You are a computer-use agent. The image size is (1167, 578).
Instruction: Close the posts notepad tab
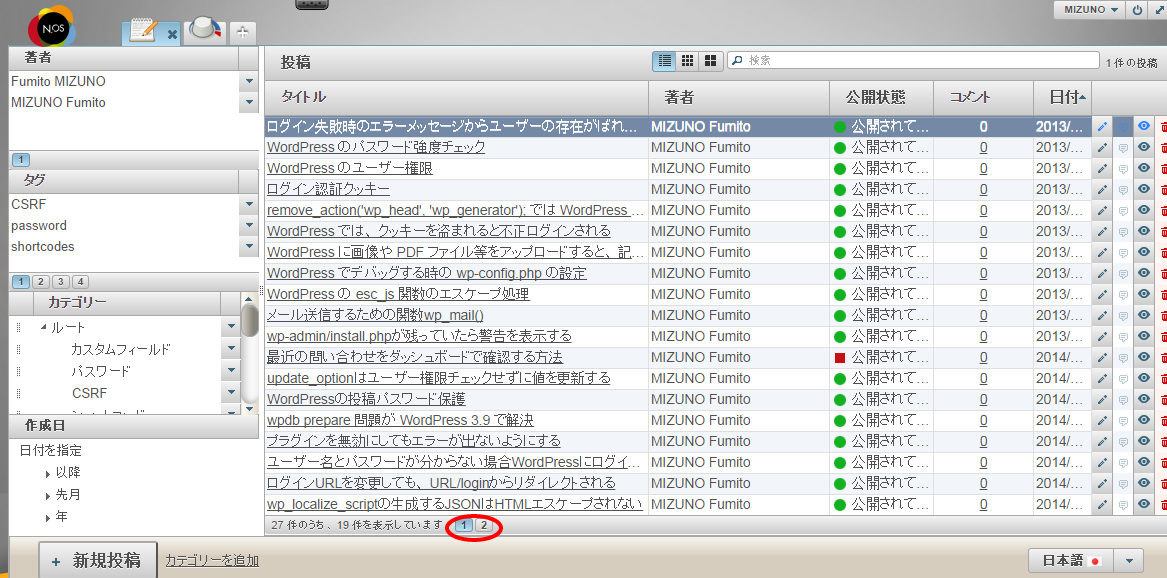tap(172, 33)
